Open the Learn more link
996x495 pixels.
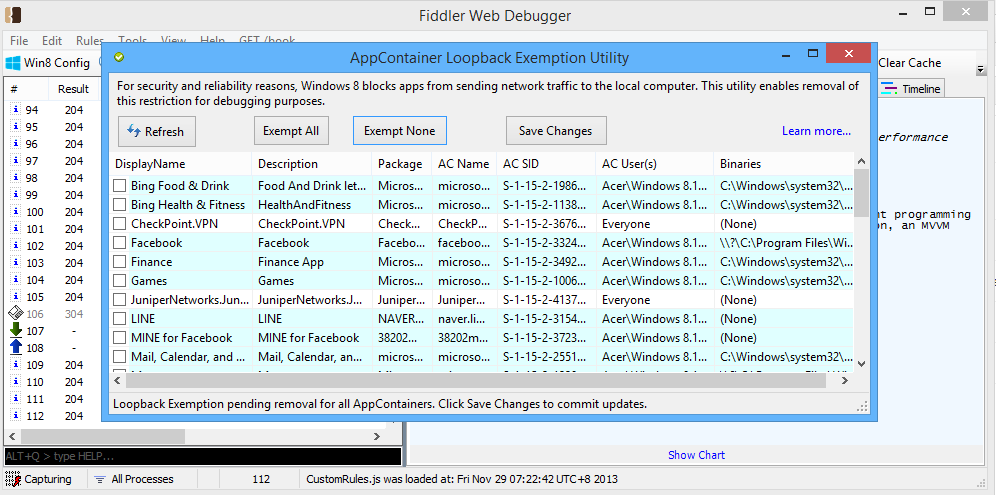pos(816,131)
